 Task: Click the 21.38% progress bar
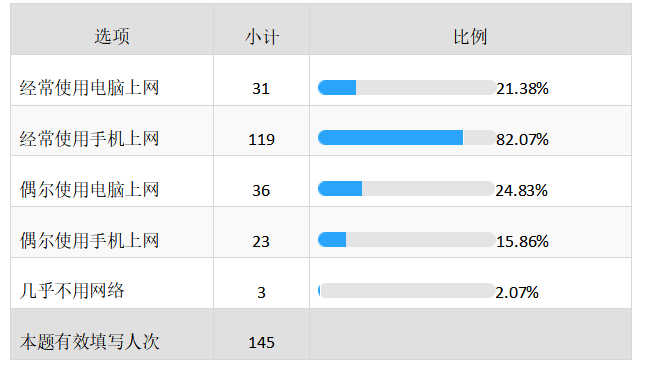coord(406,88)
